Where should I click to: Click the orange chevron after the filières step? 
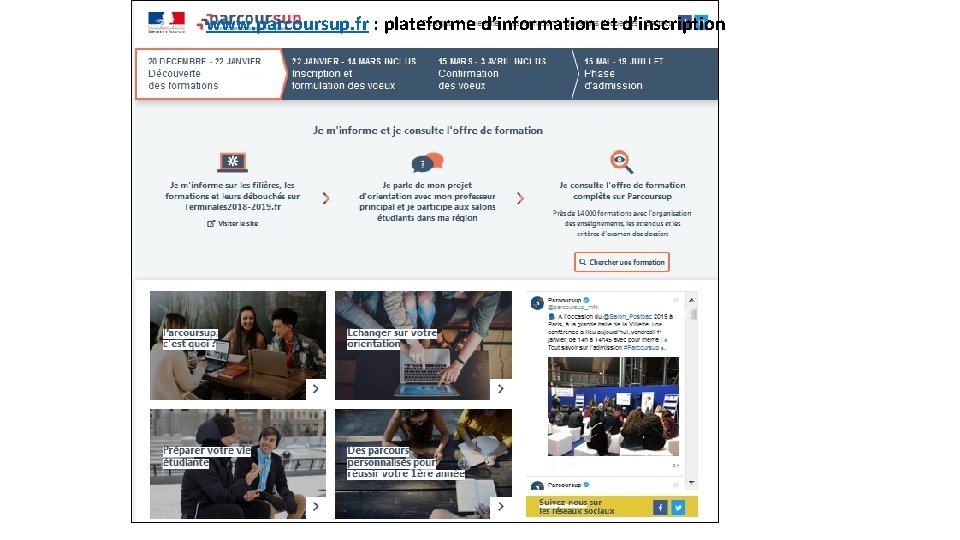pyautogui.click(x=326, y=198)
